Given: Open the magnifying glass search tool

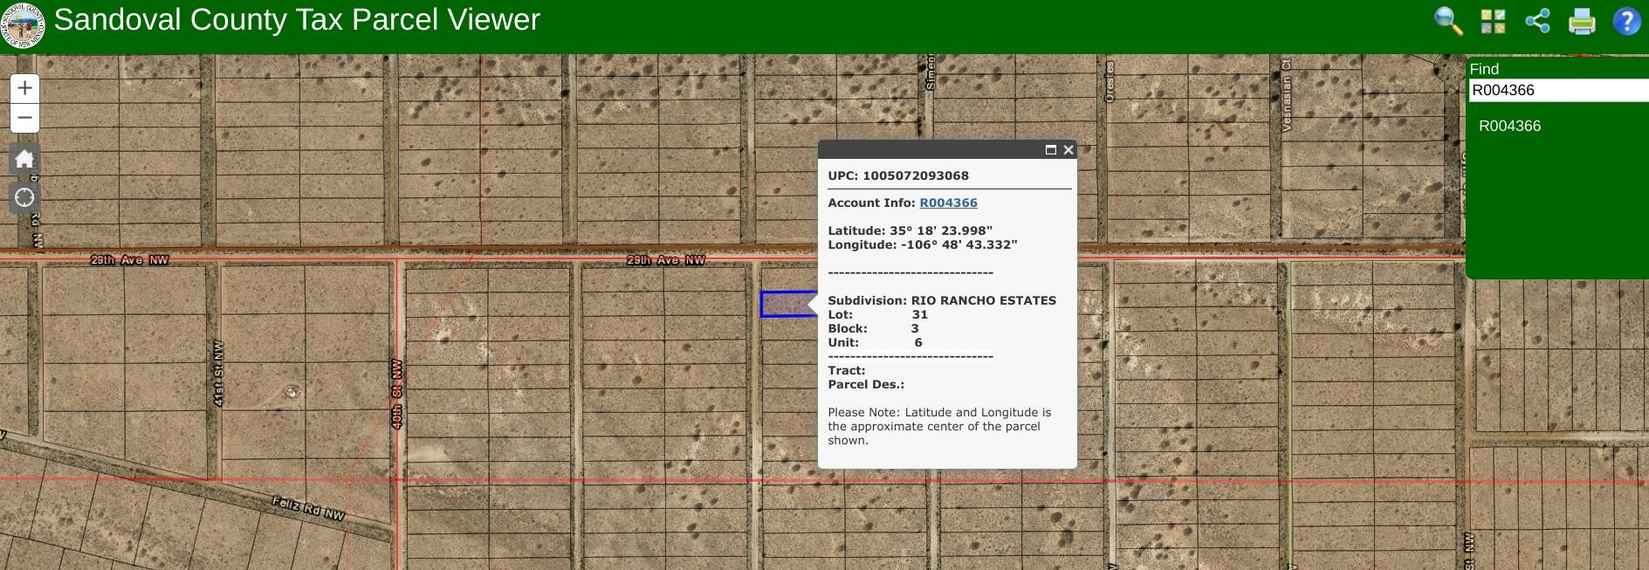Looking at the screenshot, I should click(x=1448, y=21).
